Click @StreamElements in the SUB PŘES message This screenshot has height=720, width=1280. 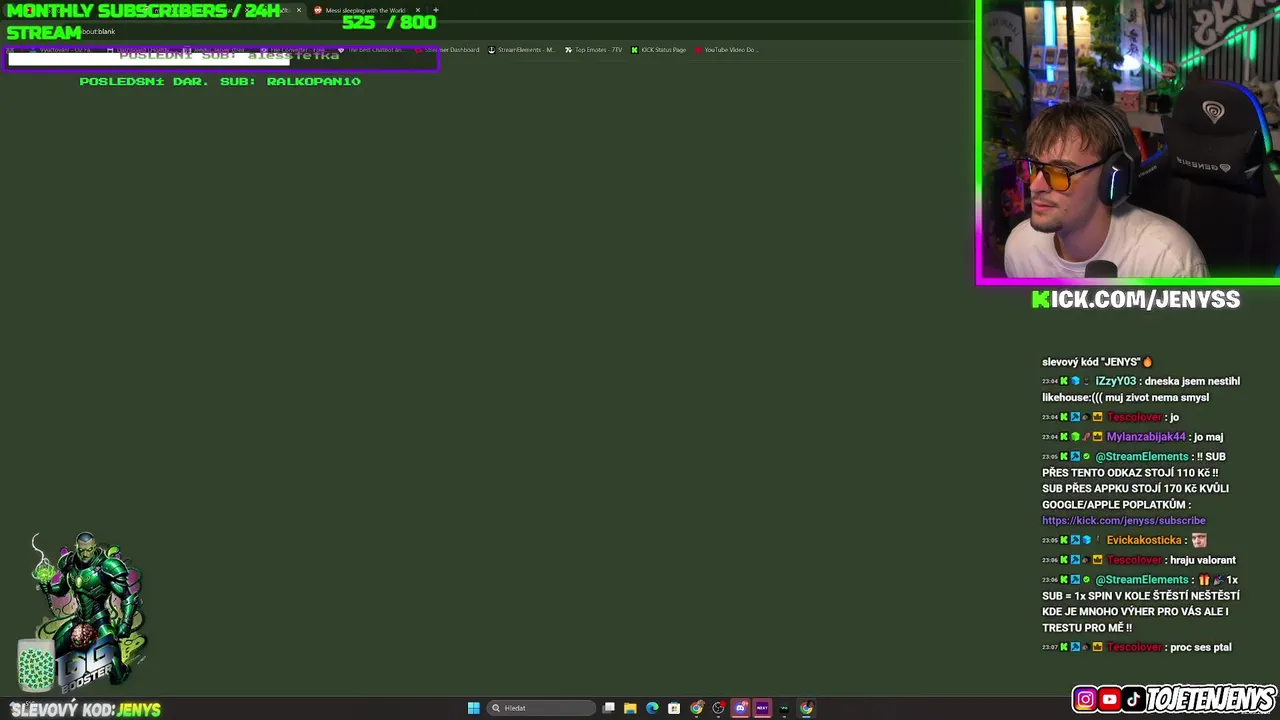click(1142, 457)
